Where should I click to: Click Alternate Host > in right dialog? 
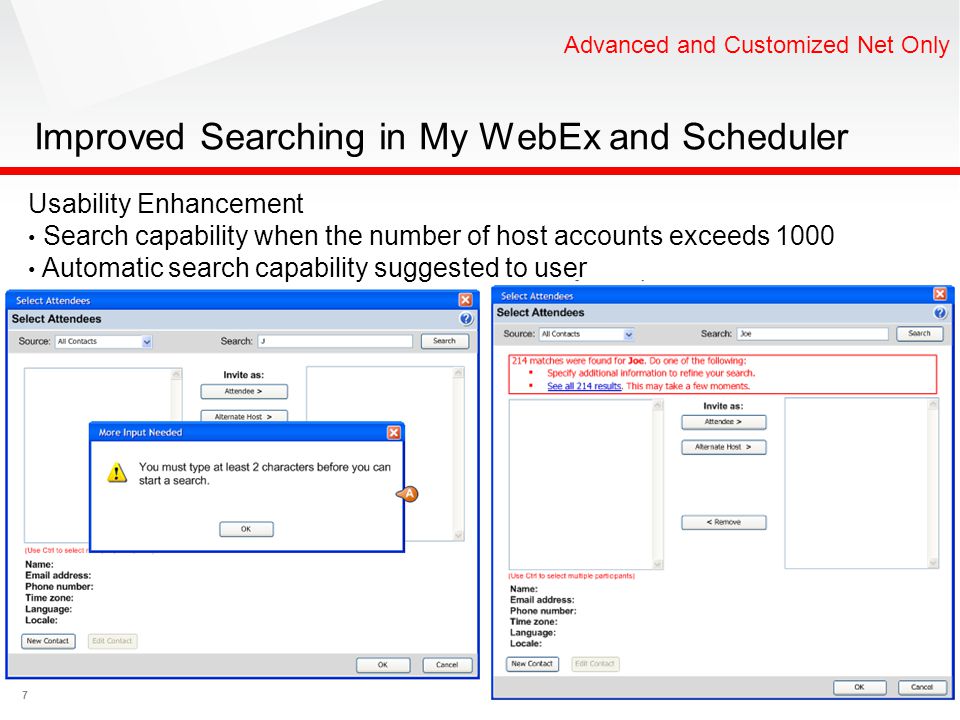[x=724, y=447]
